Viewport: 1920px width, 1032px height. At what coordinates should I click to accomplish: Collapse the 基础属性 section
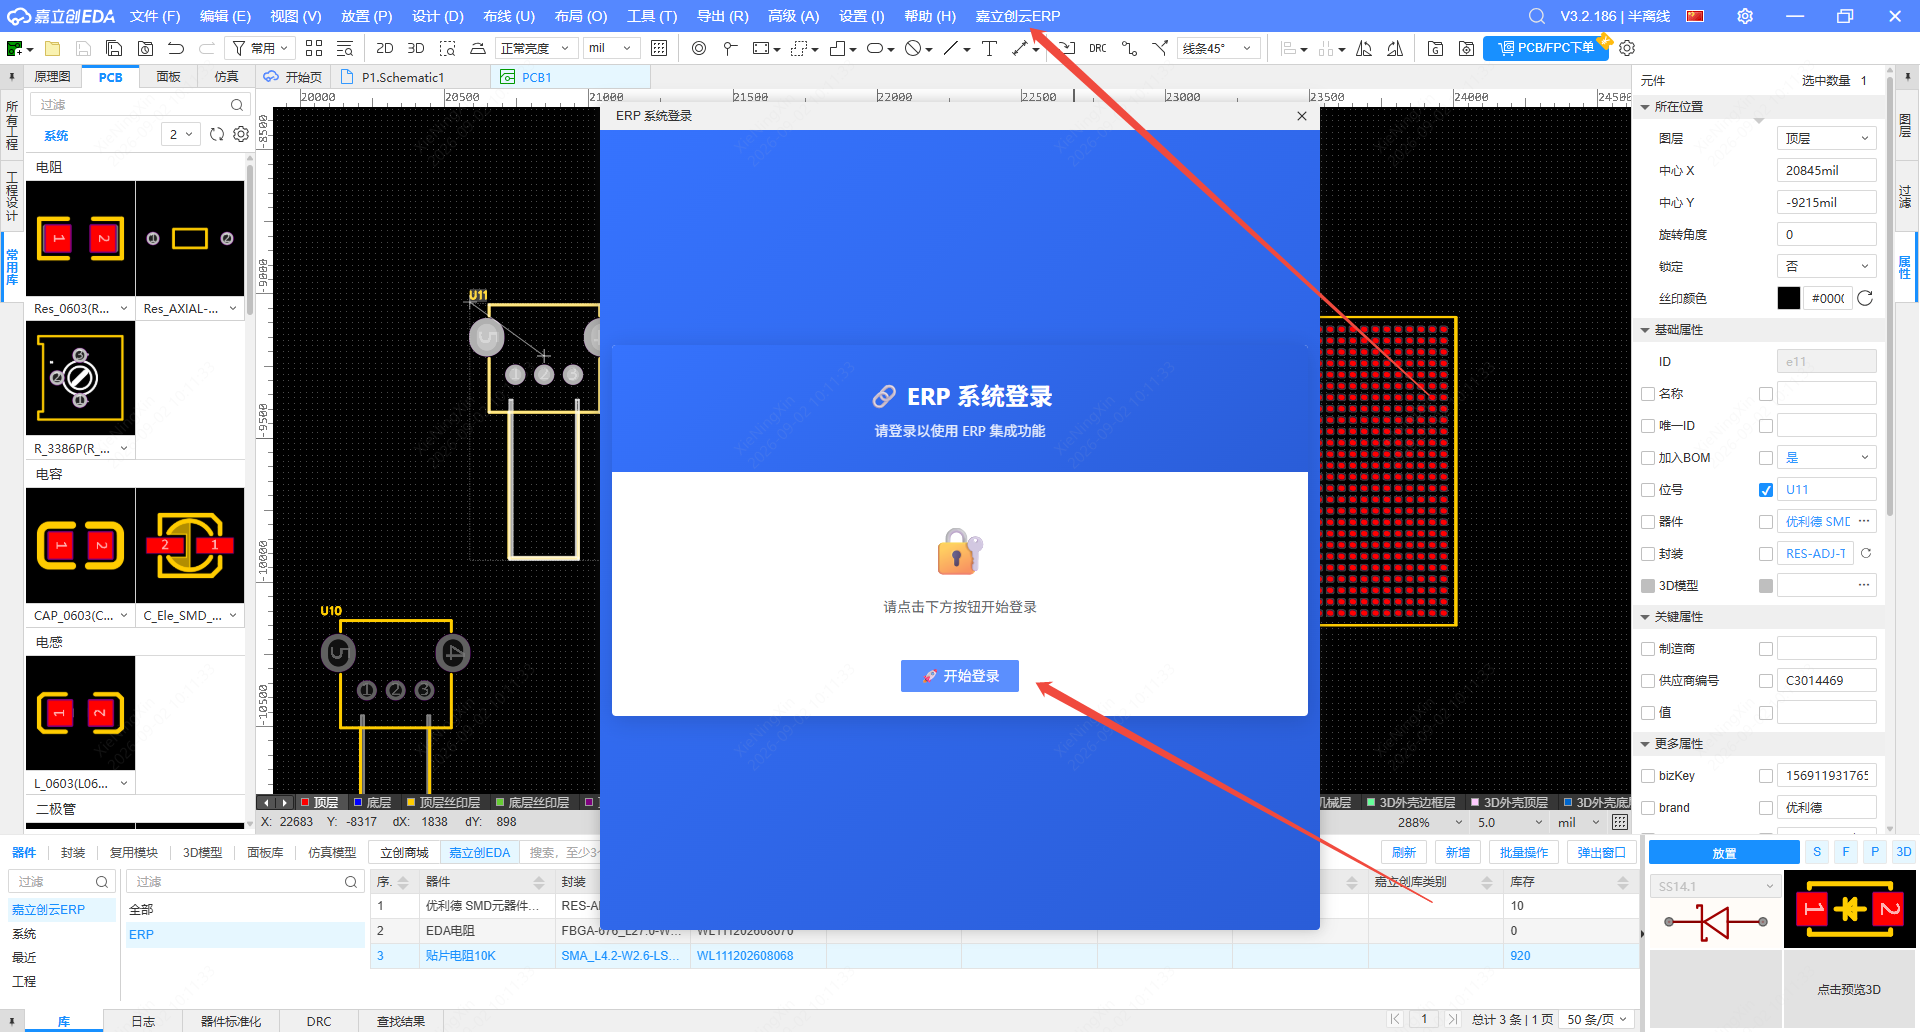pos(1645,330)
